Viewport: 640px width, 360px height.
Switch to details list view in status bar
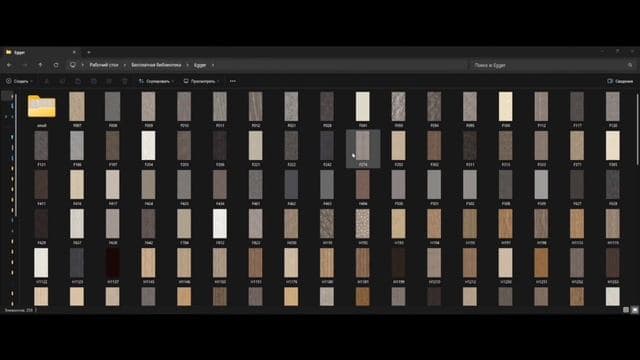point(626,310)
